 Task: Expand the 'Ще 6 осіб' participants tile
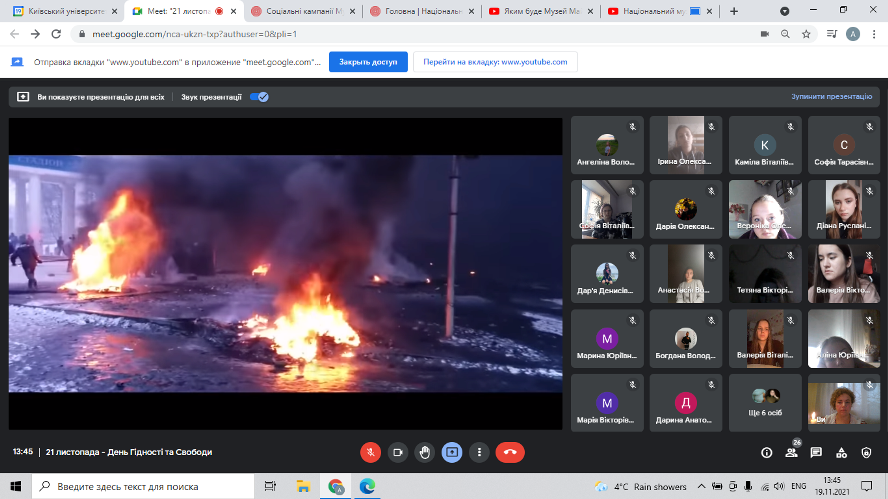(x=765, y=402)
